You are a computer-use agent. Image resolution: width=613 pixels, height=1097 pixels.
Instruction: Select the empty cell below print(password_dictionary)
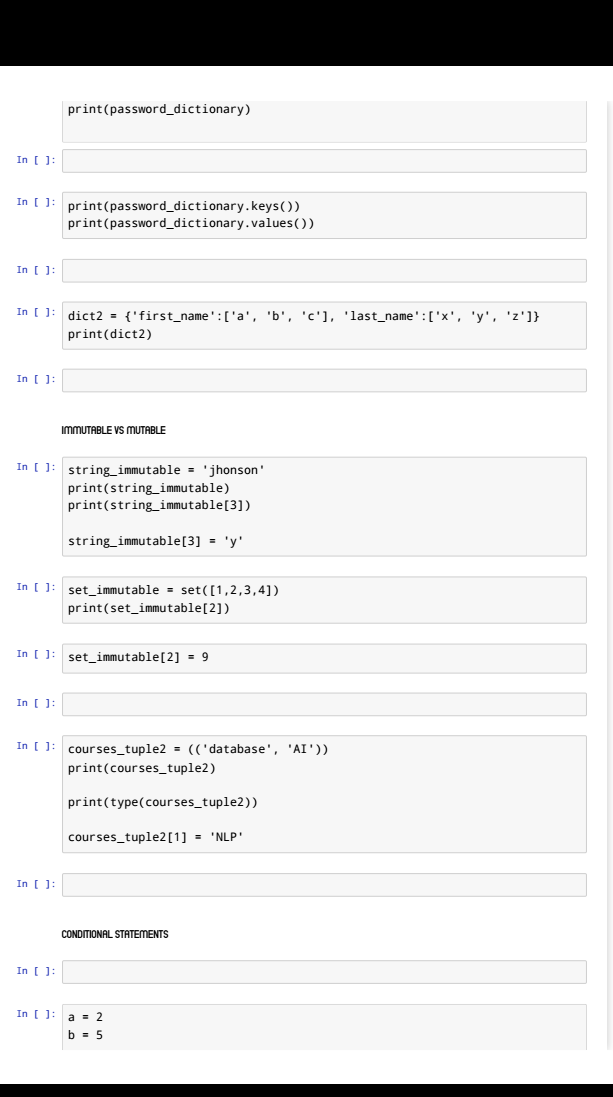pos(324,161)
